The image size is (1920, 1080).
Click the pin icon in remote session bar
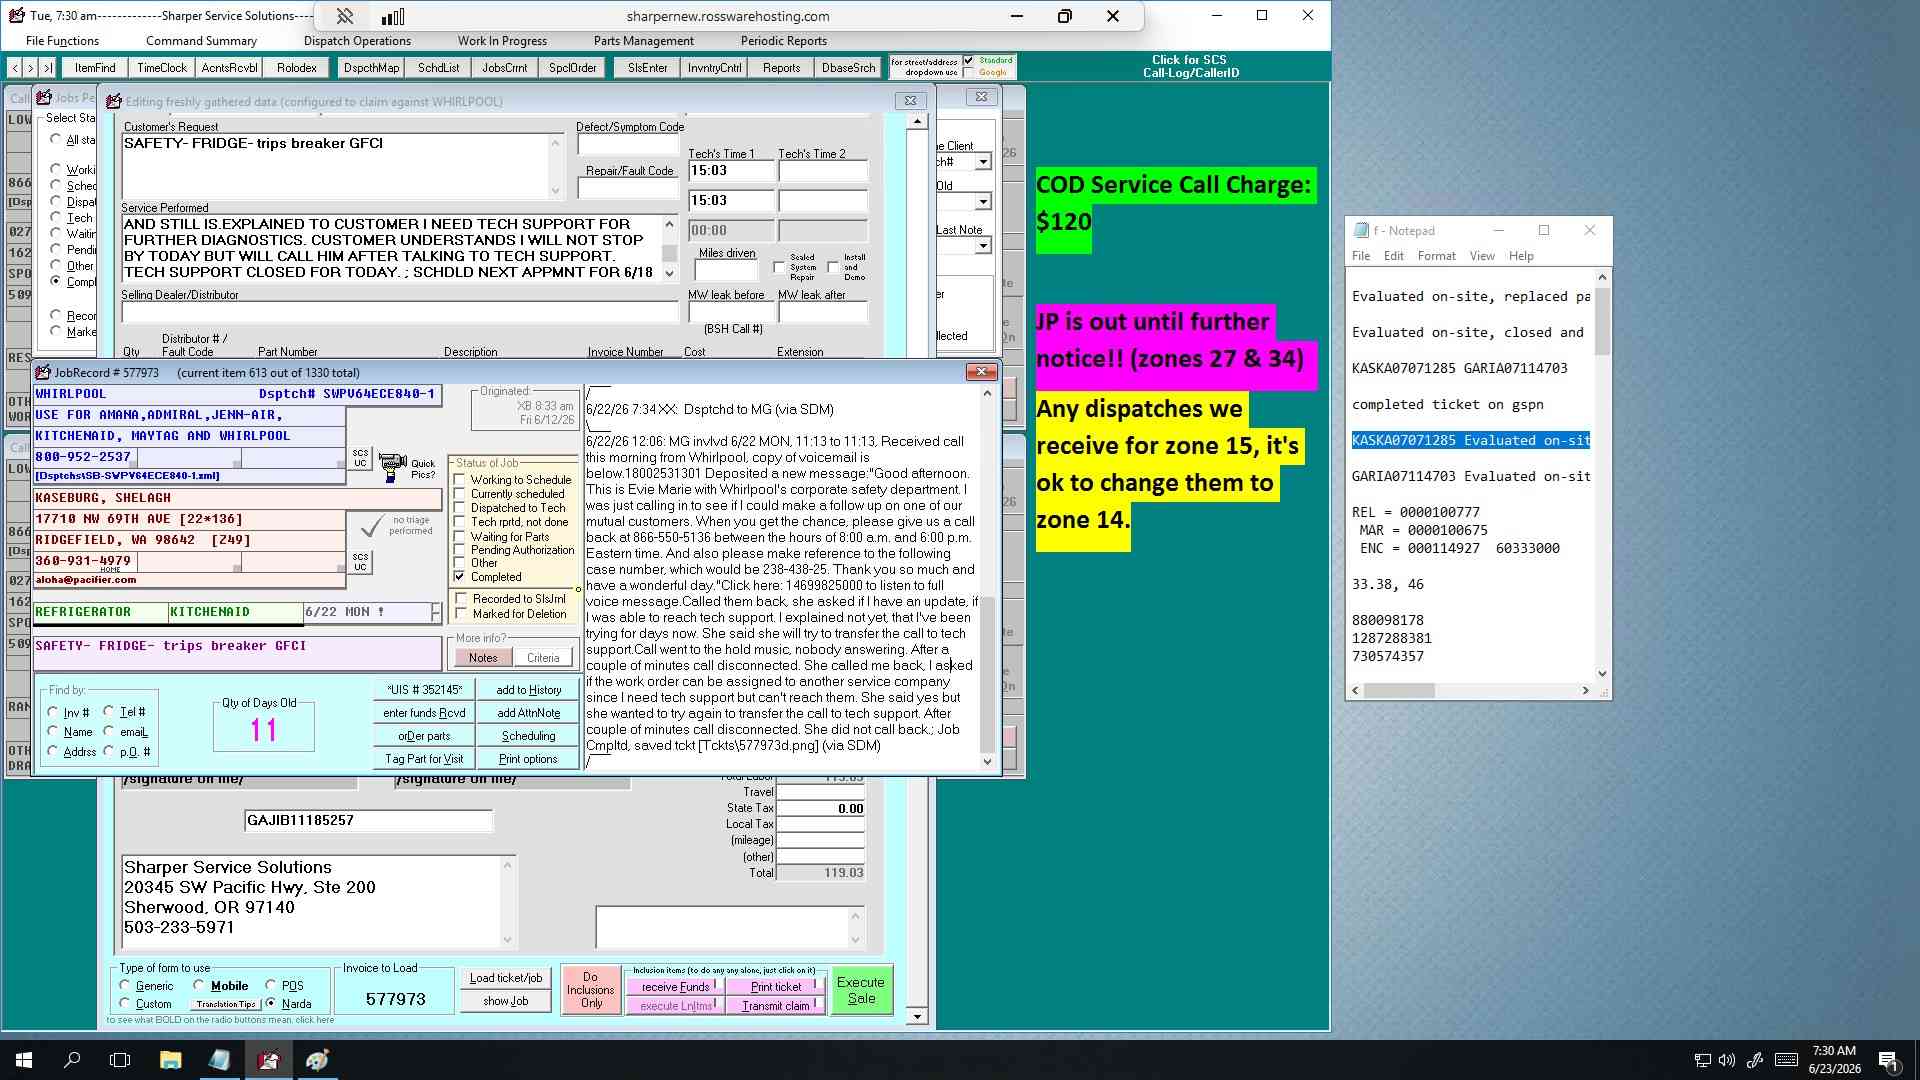[345, 16]
